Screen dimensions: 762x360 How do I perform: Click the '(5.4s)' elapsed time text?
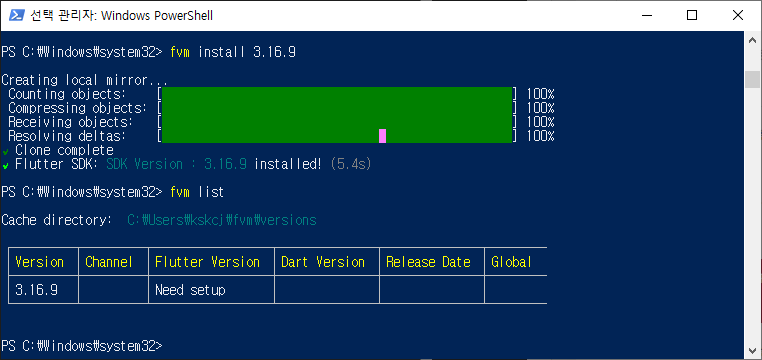pyautogui.click(x=351, y=164)
